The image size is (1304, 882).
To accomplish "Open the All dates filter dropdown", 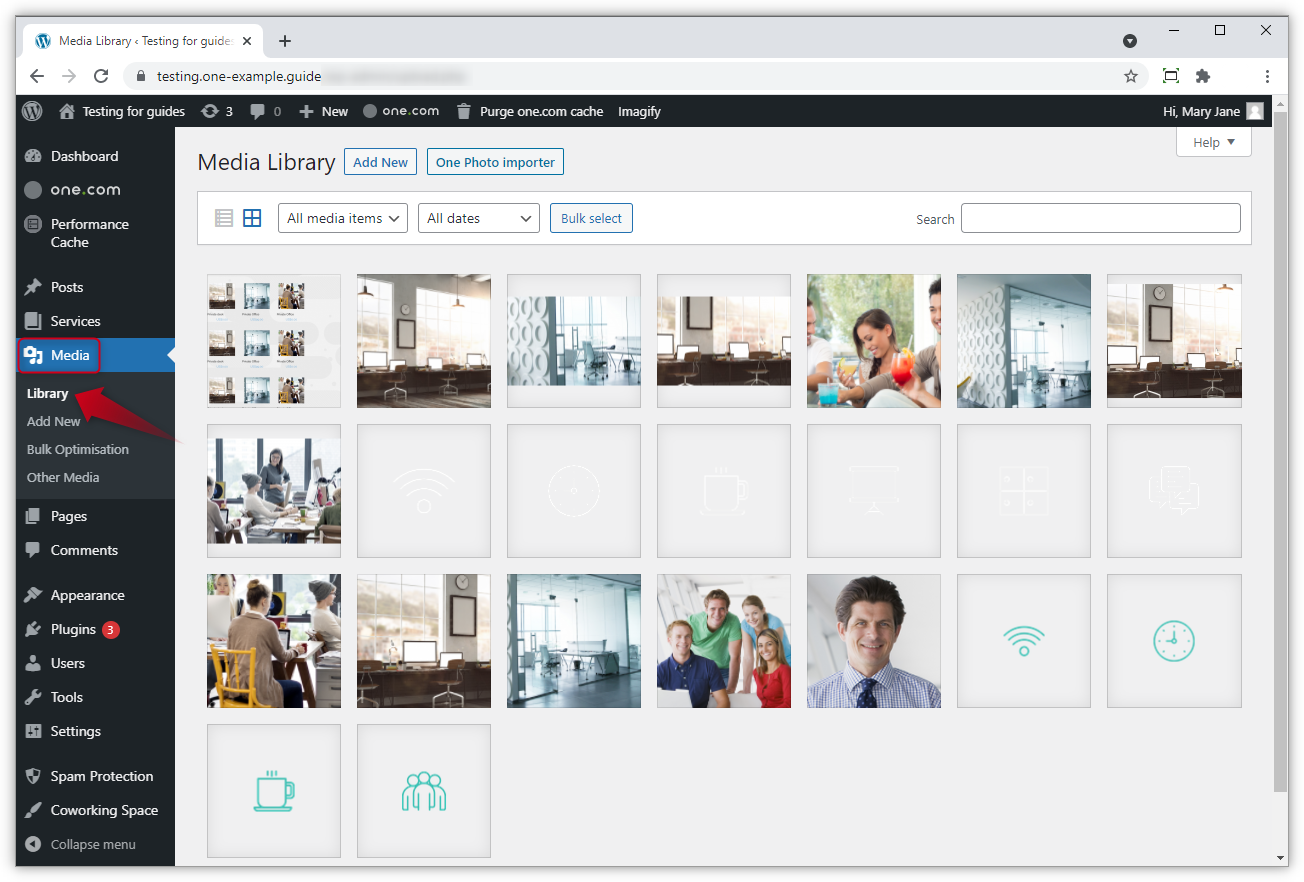I will [x=478, y=217].
